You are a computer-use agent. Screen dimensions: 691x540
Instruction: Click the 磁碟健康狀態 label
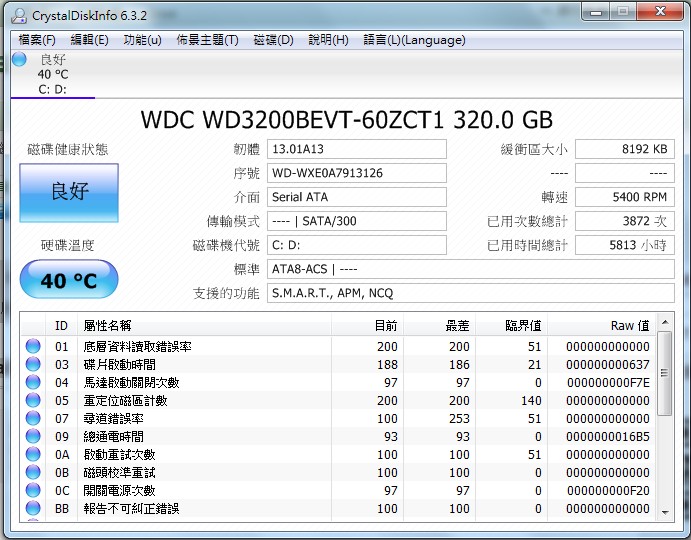(67, 149)
